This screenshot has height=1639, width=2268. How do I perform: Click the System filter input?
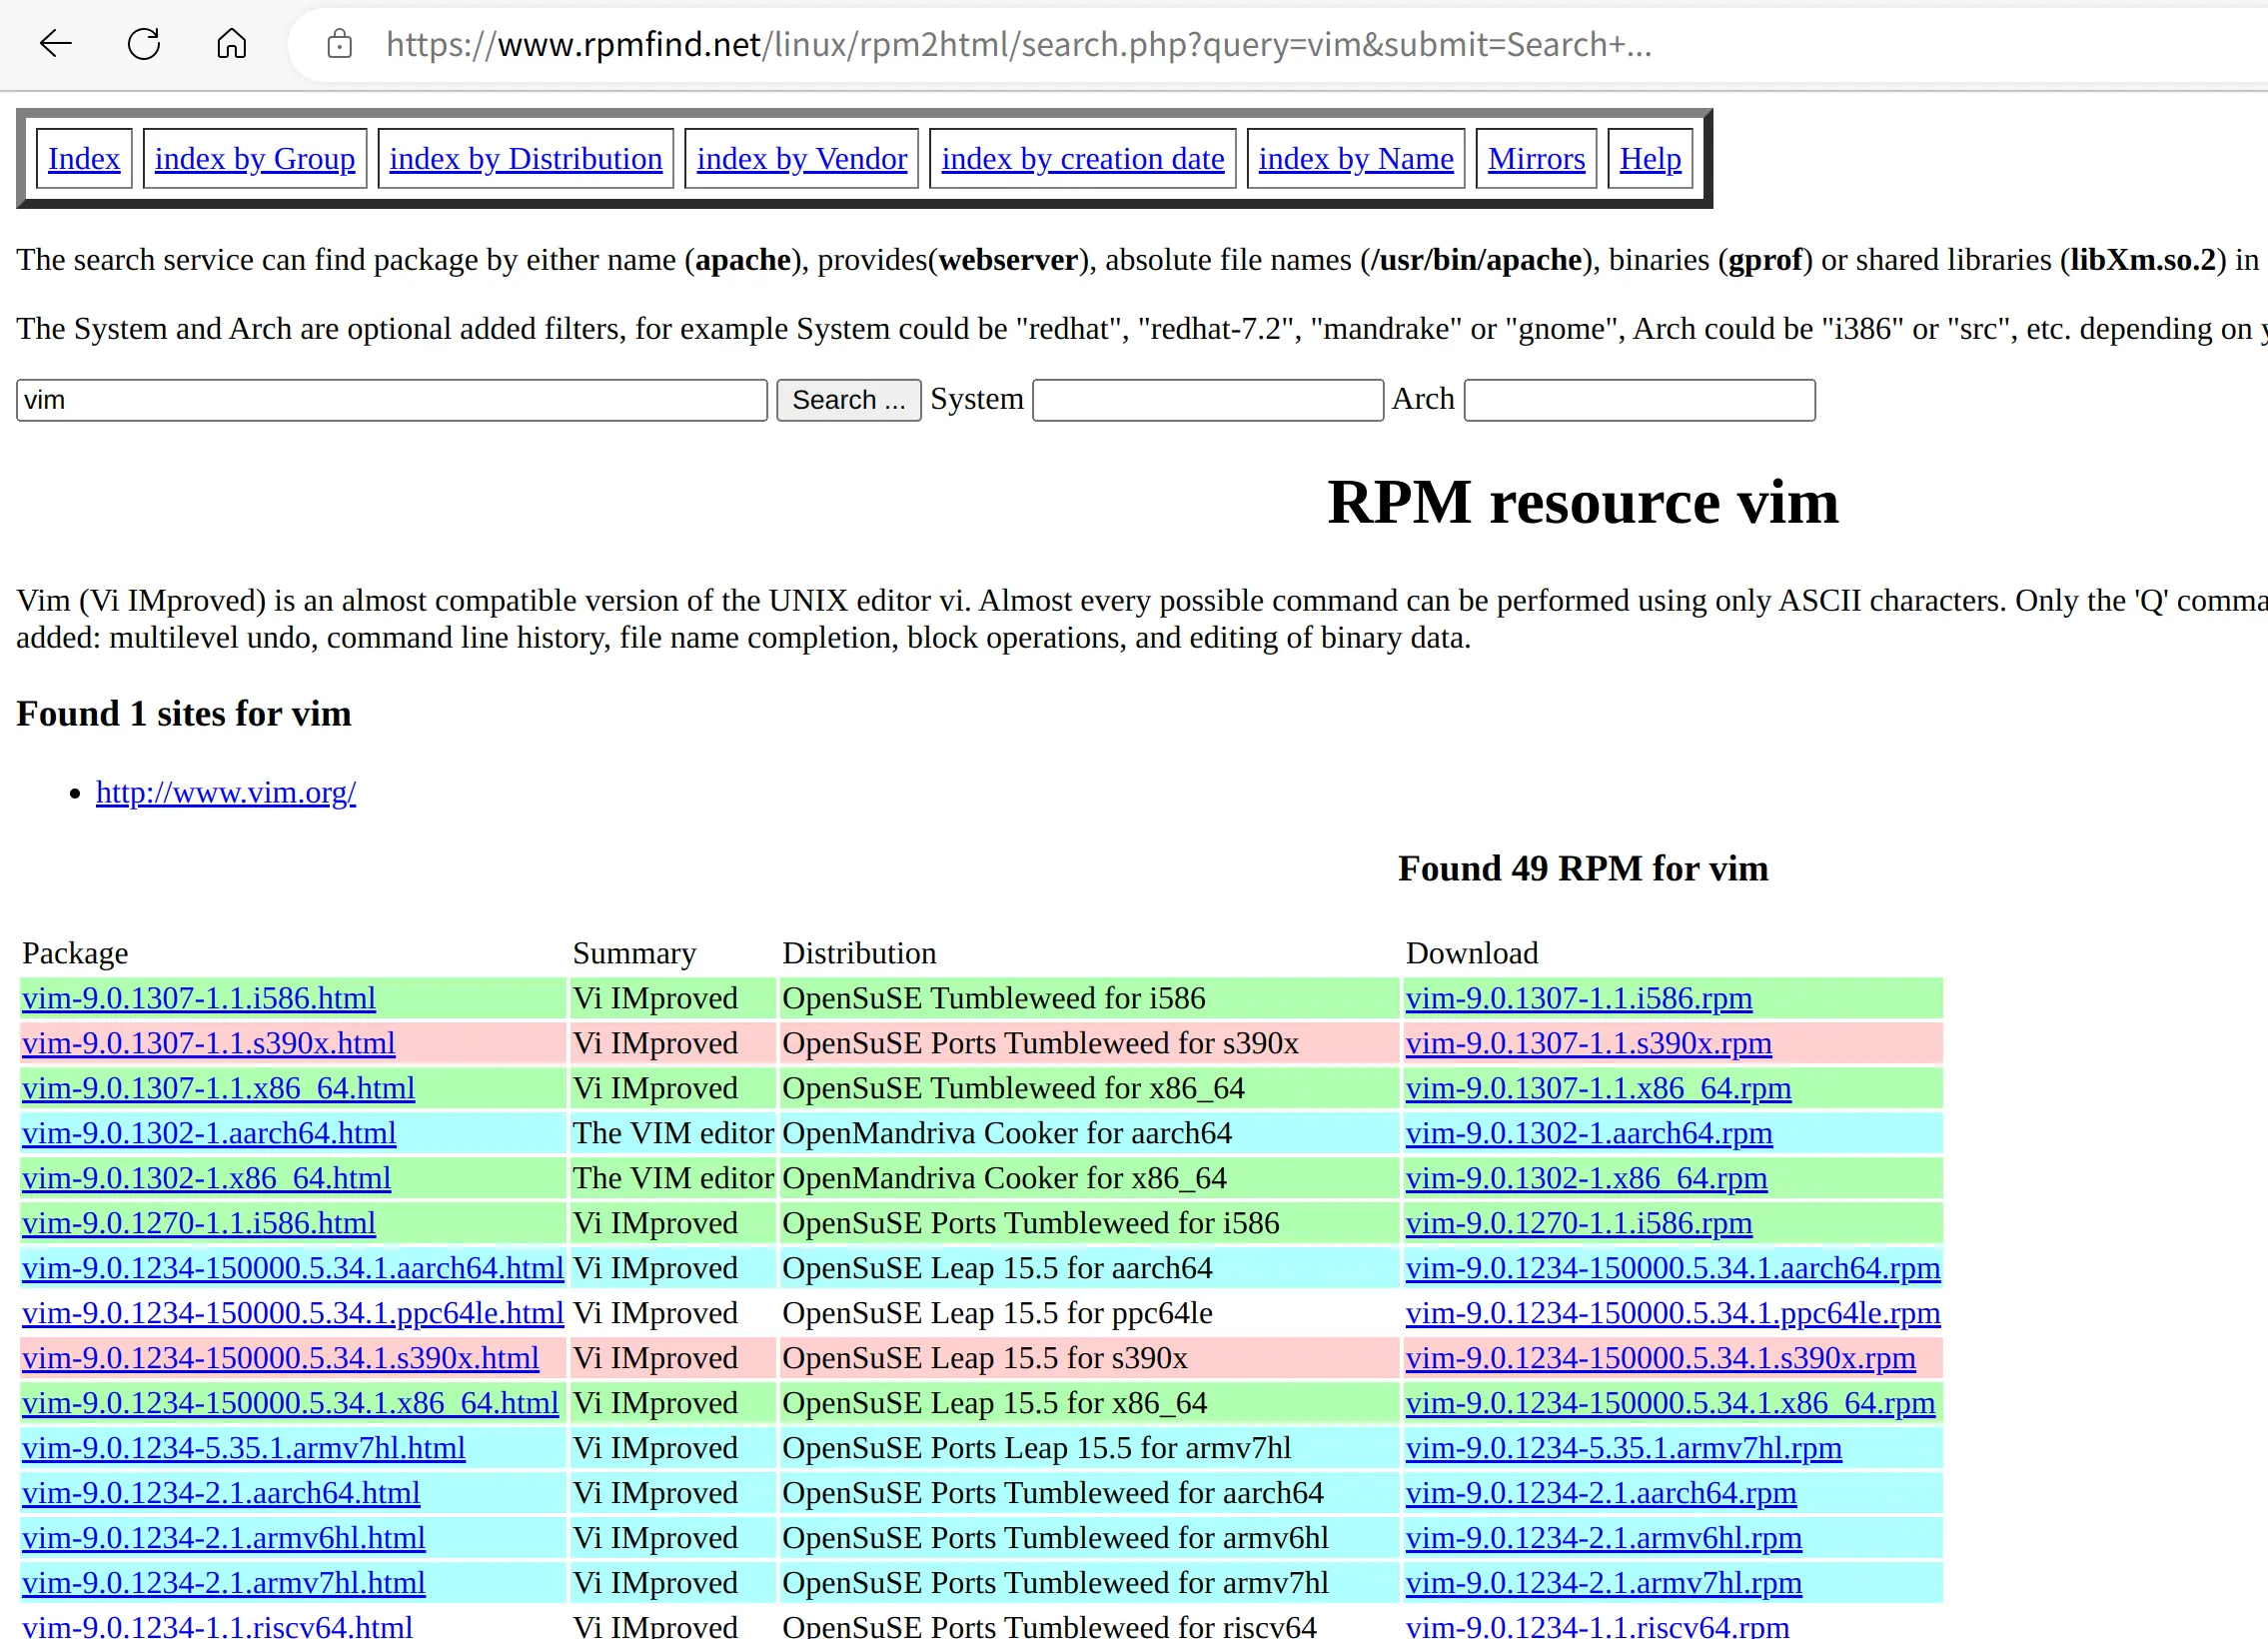tap(1208, 400)
